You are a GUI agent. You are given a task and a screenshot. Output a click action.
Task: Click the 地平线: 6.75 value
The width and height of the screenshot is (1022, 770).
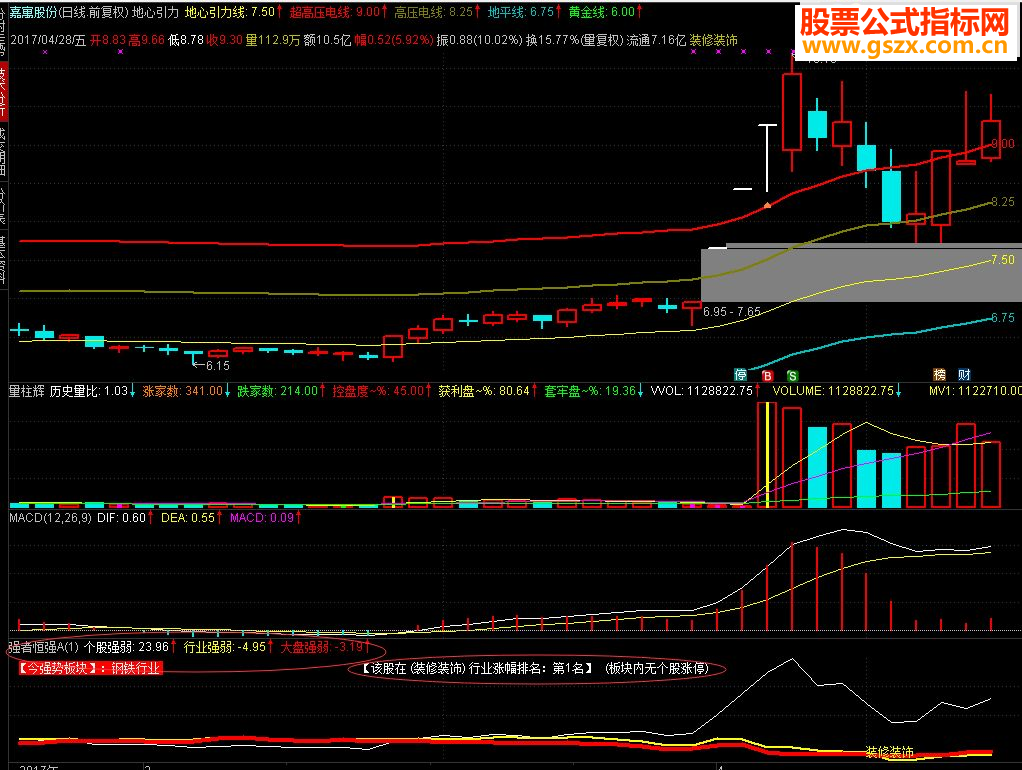tap(525, 12)
